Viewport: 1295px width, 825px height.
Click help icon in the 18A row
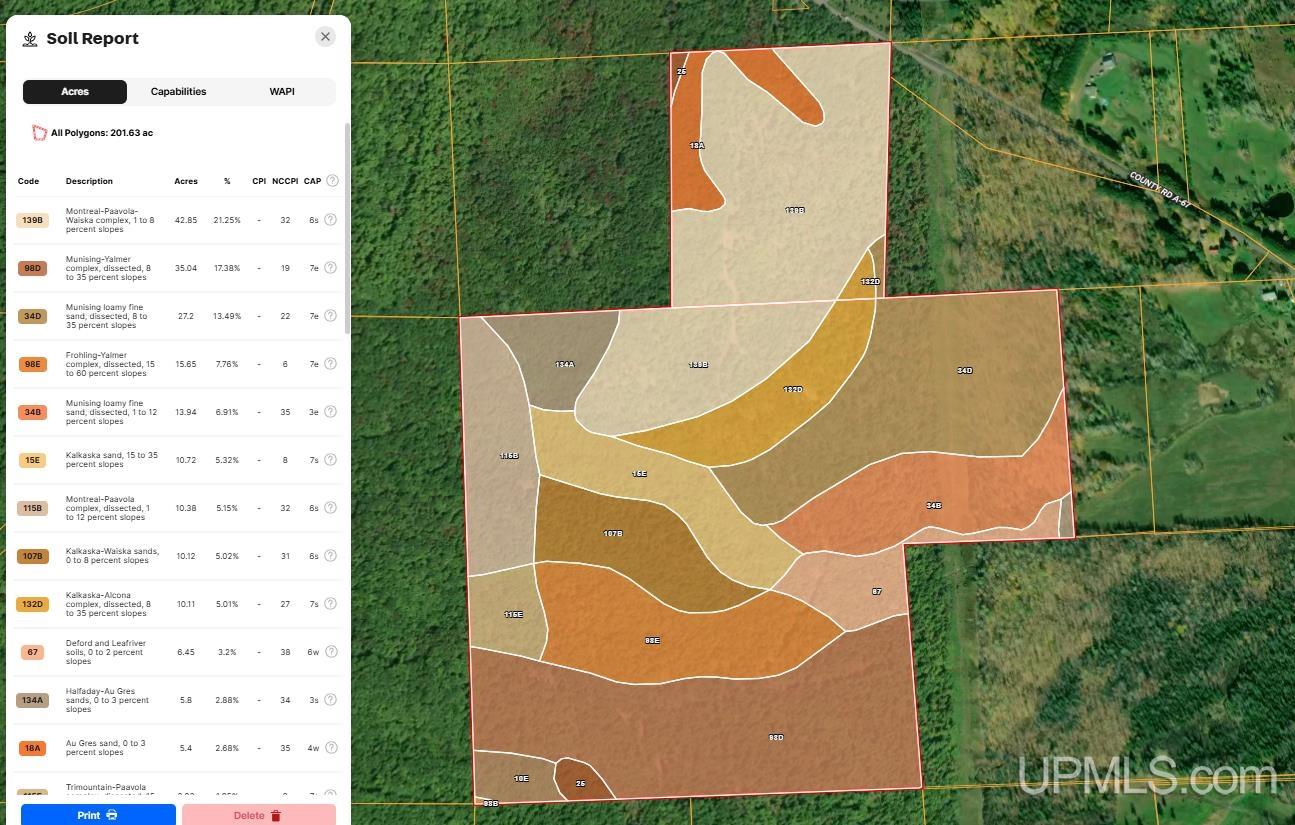[330, 748]
